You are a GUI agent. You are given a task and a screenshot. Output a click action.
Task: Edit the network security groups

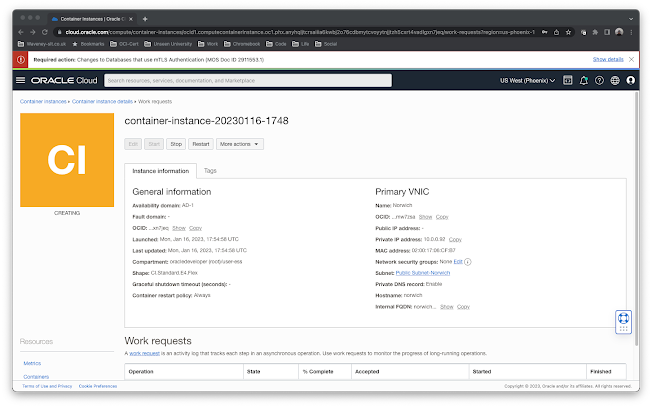[x=458, y=261]
